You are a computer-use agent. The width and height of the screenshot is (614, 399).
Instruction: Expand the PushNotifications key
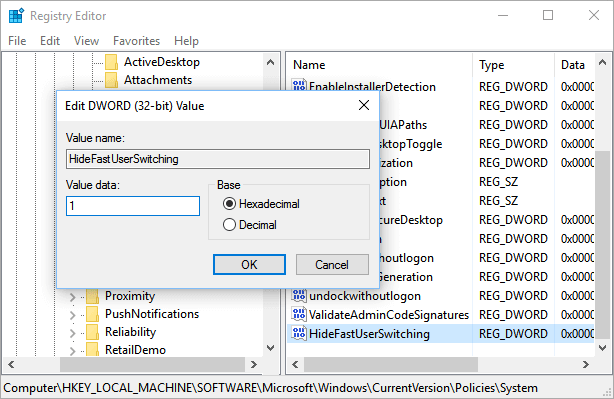click(72, 315)
